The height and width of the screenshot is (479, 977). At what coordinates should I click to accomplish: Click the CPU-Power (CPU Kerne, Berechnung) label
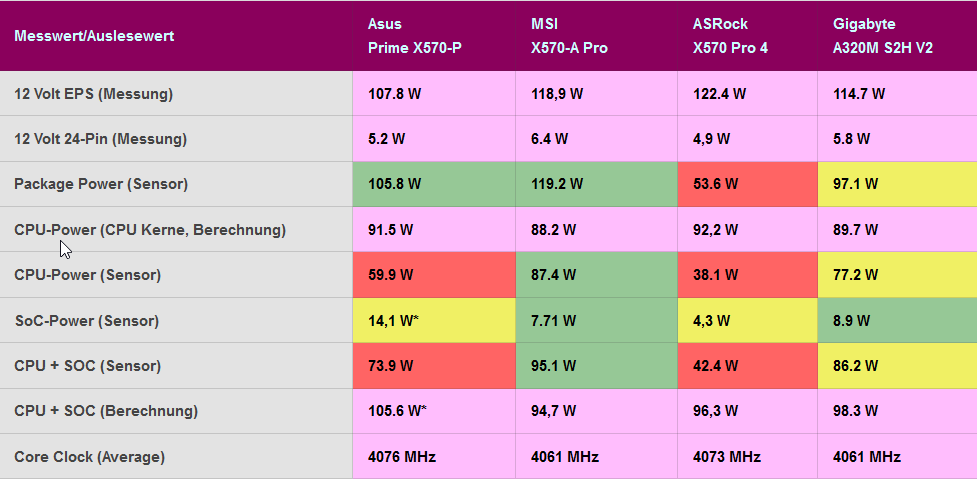(x=150, y=230)
